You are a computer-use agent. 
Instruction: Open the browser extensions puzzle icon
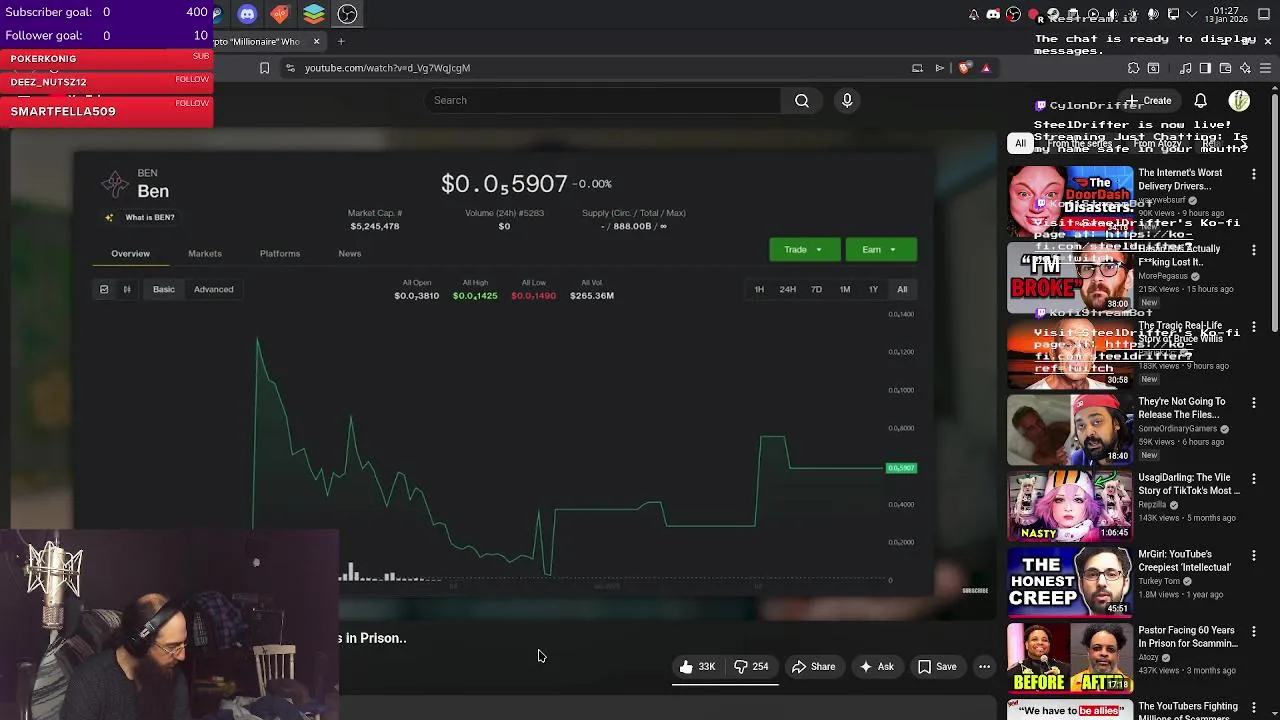pos(1133,68)
